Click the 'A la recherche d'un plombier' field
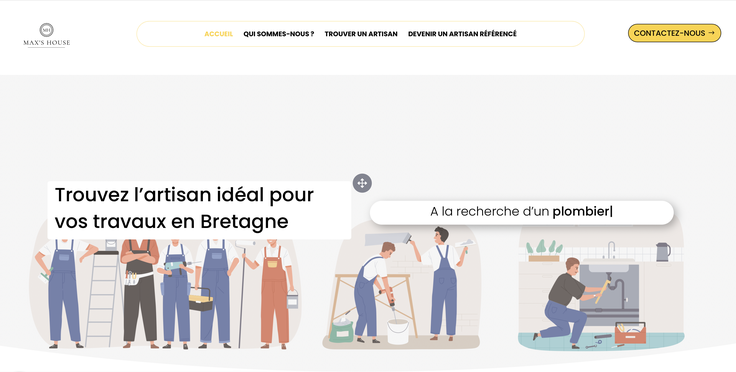 pos(521,212)
